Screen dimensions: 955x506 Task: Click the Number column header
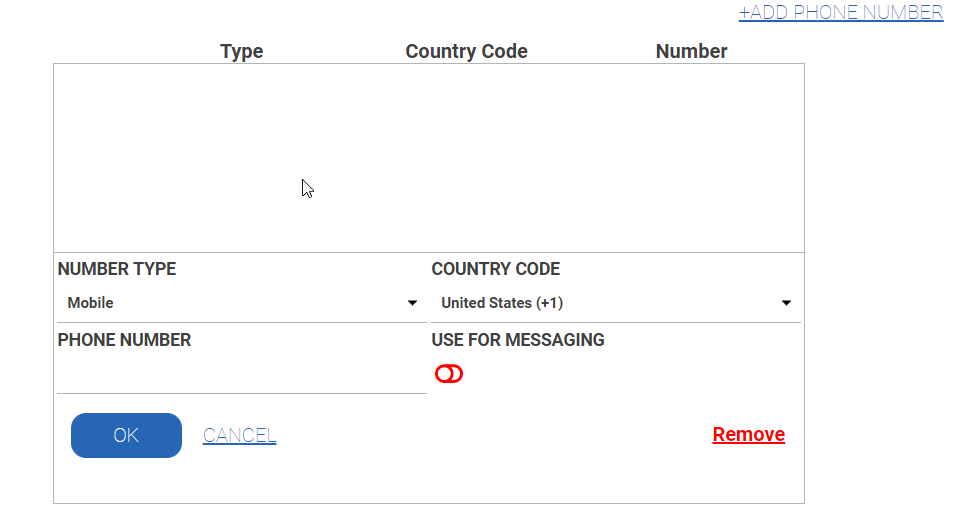[x=691, y=51]
